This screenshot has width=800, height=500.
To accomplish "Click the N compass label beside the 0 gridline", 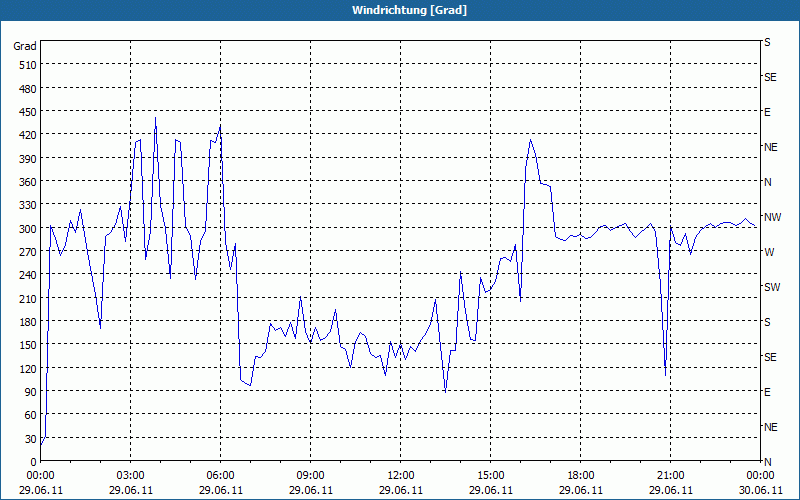I will tap(767, 462).
